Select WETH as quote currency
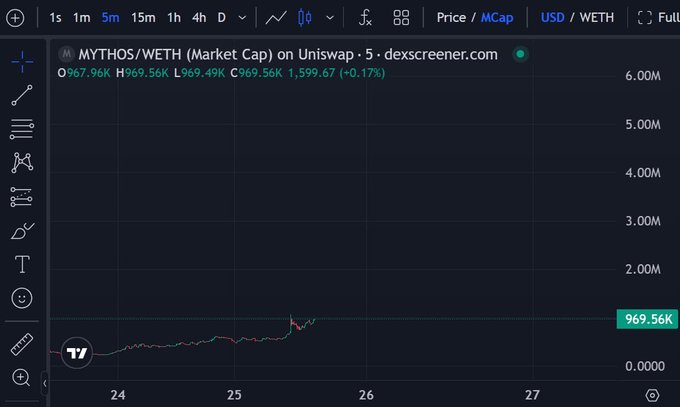Viewport: 680px width, 407px height. click(597, 18)
